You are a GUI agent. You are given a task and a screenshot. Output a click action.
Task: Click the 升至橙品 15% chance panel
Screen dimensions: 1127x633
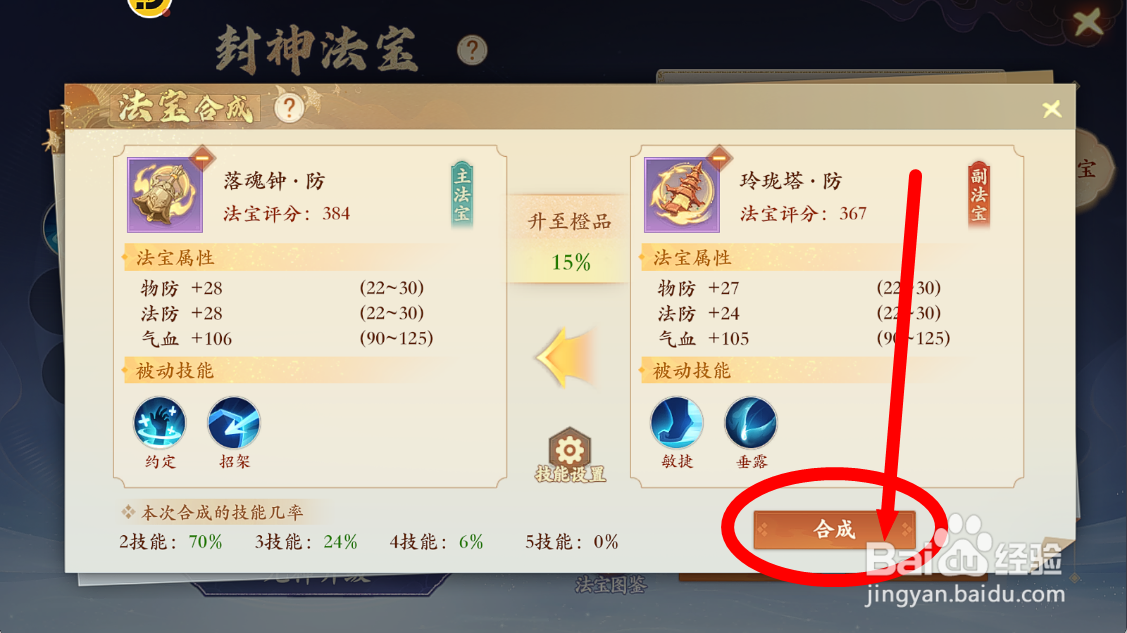pyautogui.click(x=569, y=239)
